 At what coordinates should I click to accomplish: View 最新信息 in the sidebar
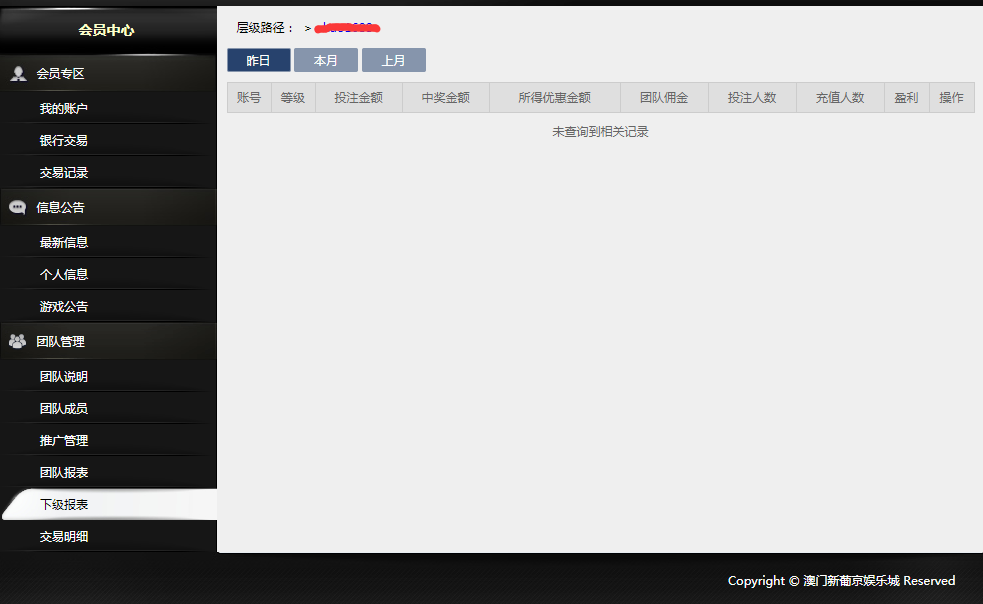64,242
